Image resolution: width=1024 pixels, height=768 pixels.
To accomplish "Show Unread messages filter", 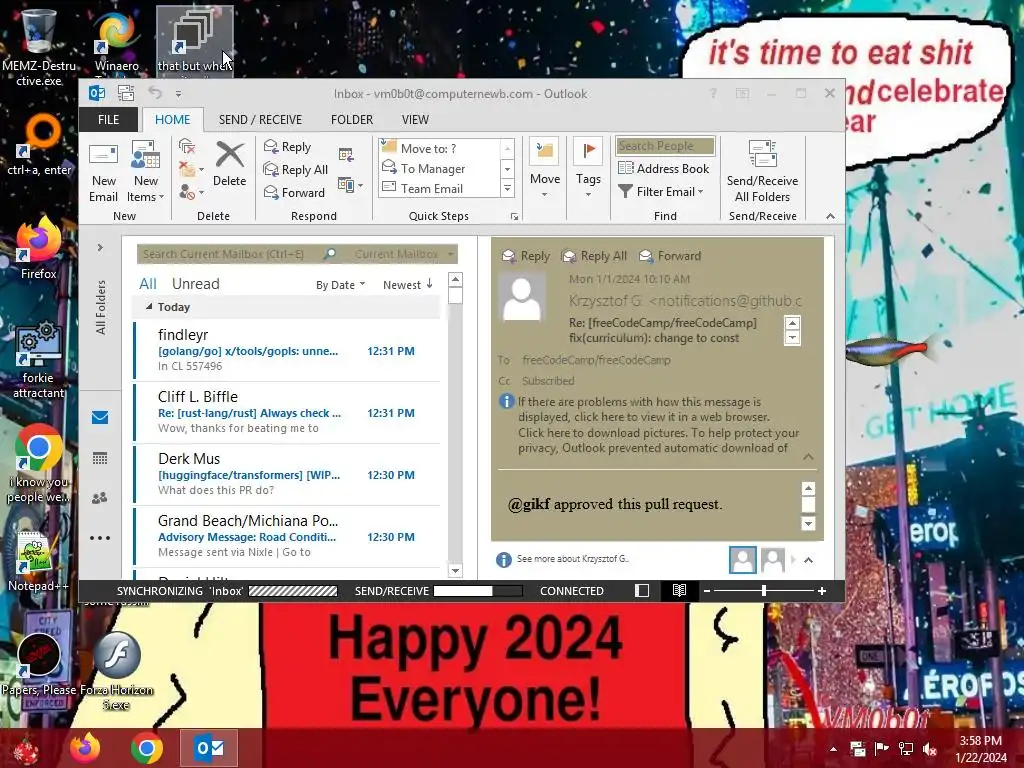I will coord(195,284).
